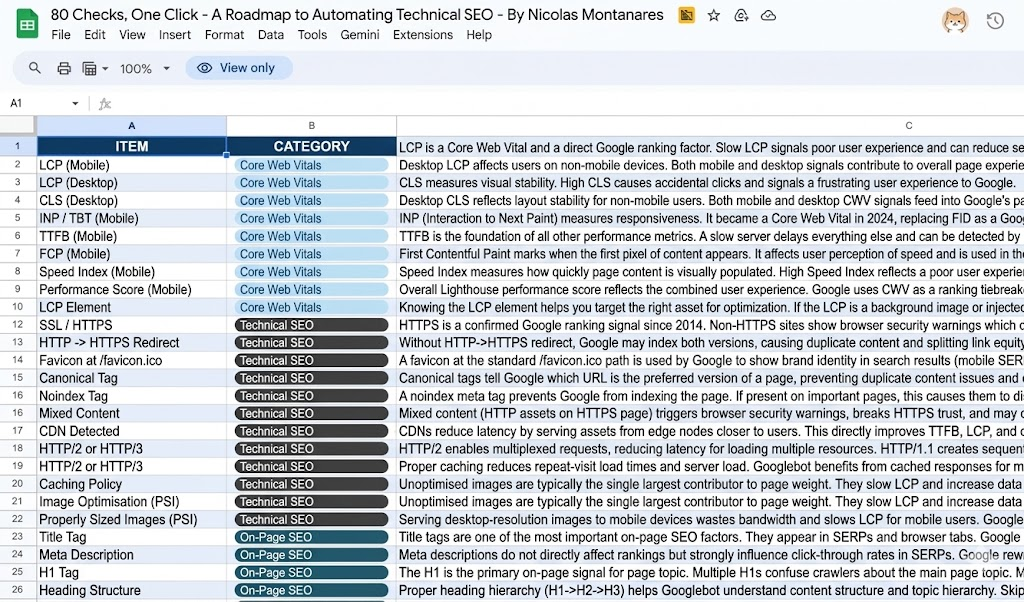Open the Gemini menu

pyautogui.click(x=360, y=35)
